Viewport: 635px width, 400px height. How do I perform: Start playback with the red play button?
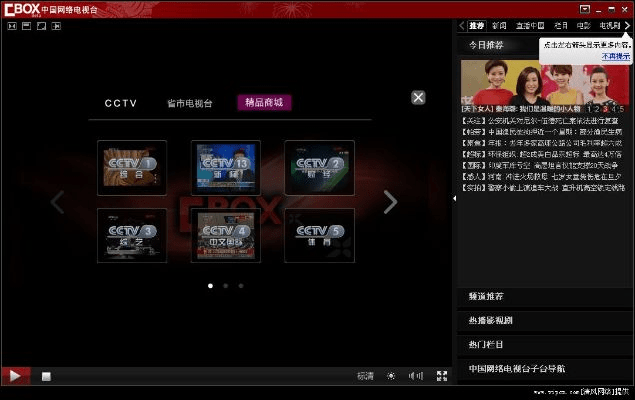[15, 376]
